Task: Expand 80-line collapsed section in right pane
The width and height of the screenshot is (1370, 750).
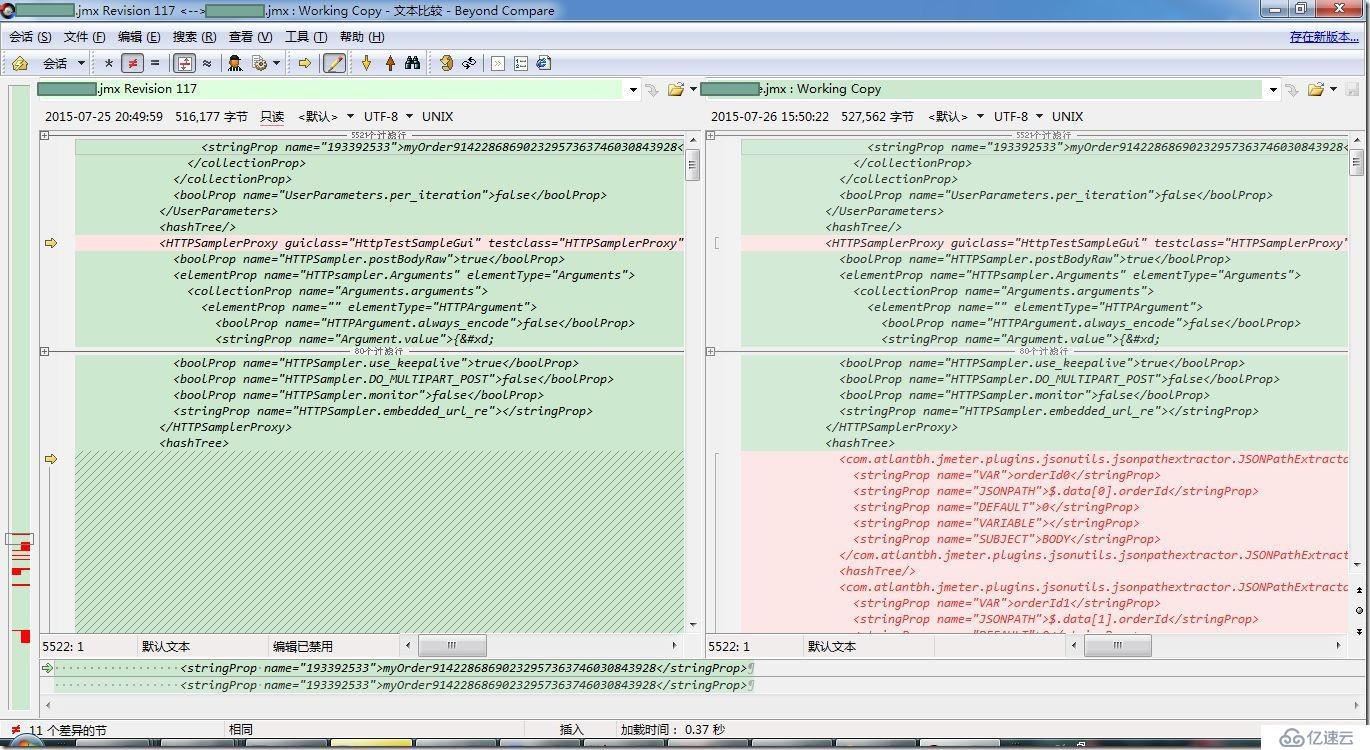Action: [x=710, y=351]
